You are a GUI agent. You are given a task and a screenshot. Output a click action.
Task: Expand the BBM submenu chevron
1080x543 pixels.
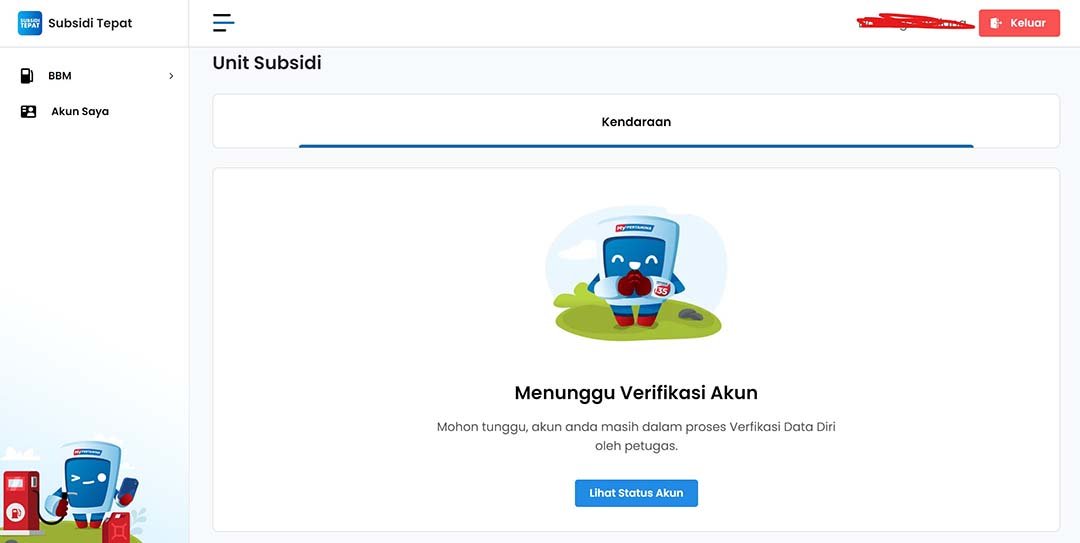click(x=171, y=76)
